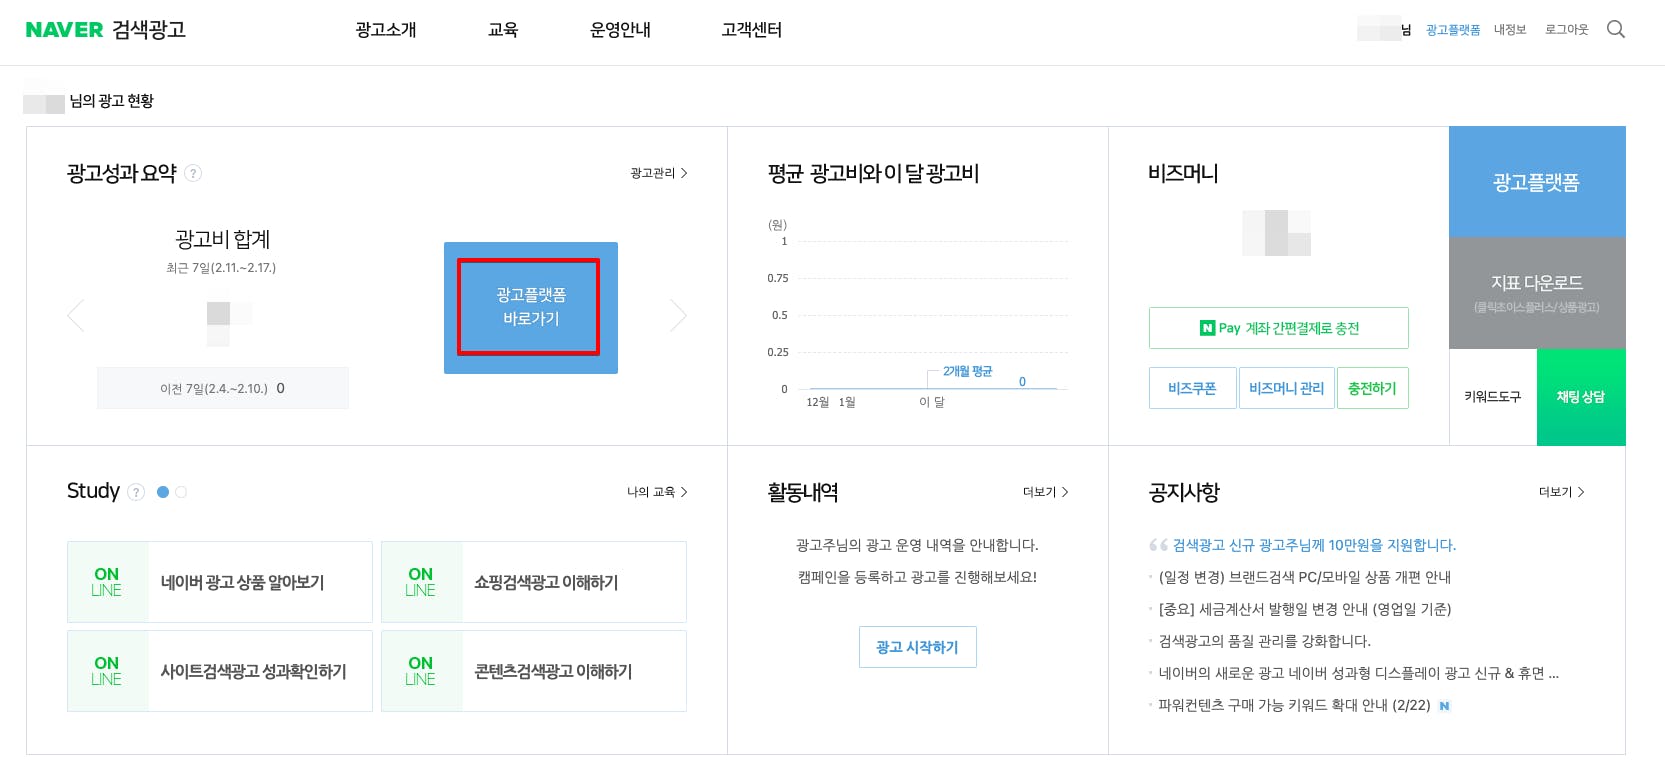This screenshot has width=1665, height=764.
Task: Click the search magnifier icon in the header
Action: coord(1615,29)
